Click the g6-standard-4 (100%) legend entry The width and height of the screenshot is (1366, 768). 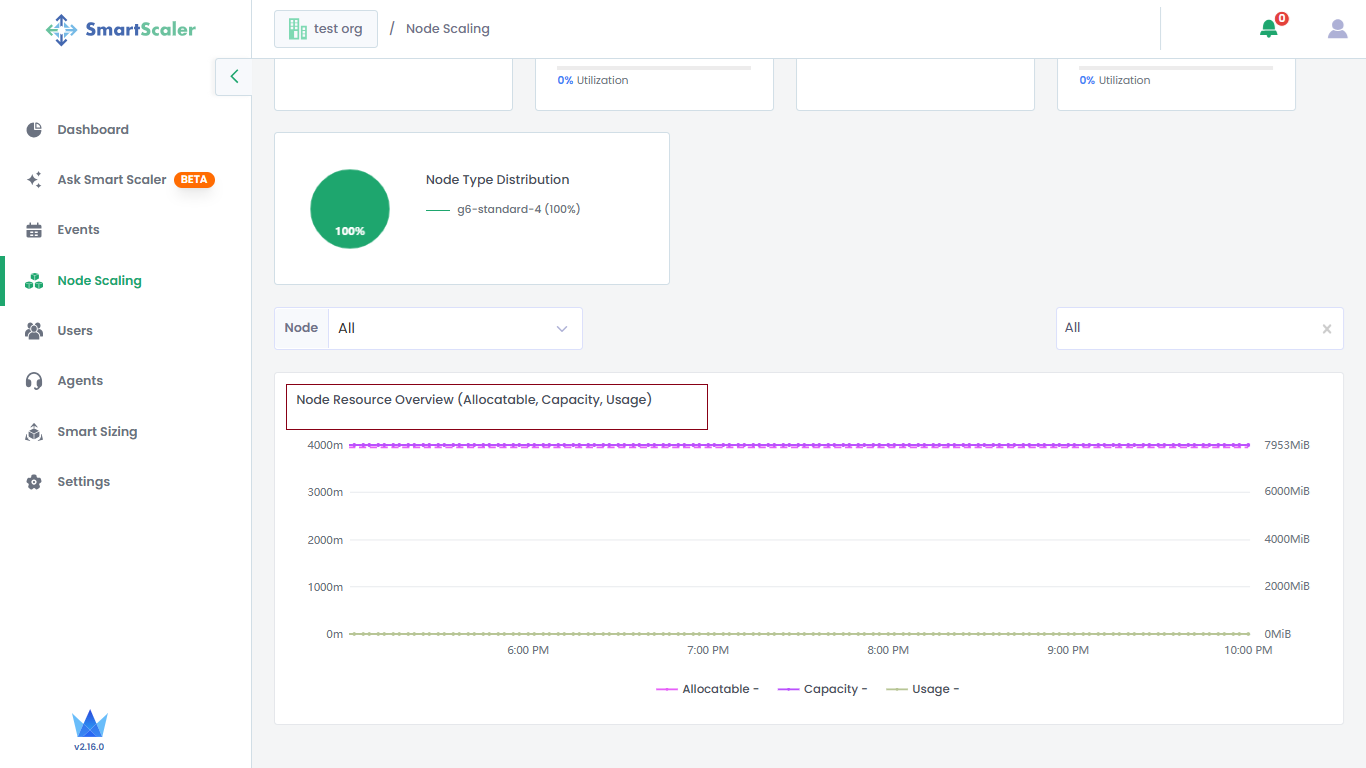click(x=503, y=210)
